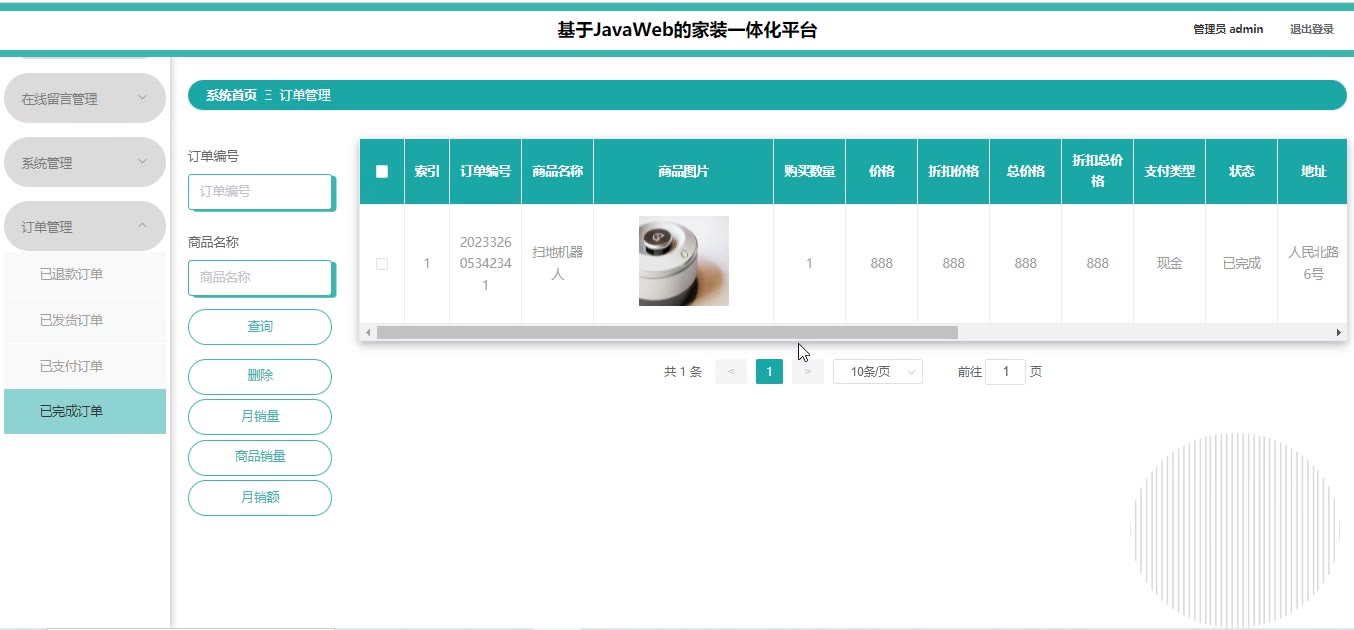Select checkbox next to 扫地机器人 order
This screenshot has width=1354, height=630.
tap(381, 263)
